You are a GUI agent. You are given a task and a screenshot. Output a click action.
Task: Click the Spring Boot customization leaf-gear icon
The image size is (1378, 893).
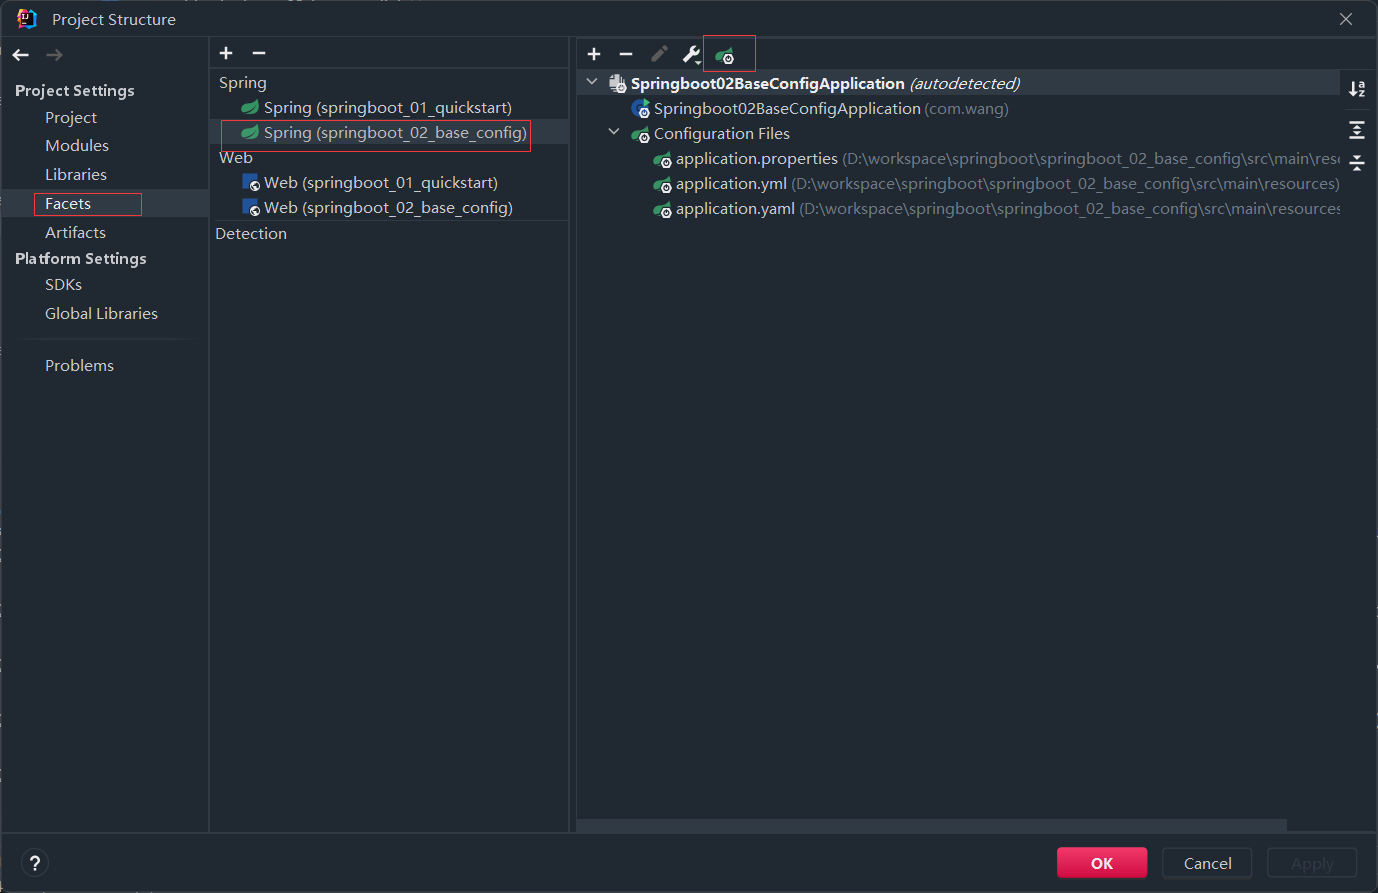pos(725,55)
